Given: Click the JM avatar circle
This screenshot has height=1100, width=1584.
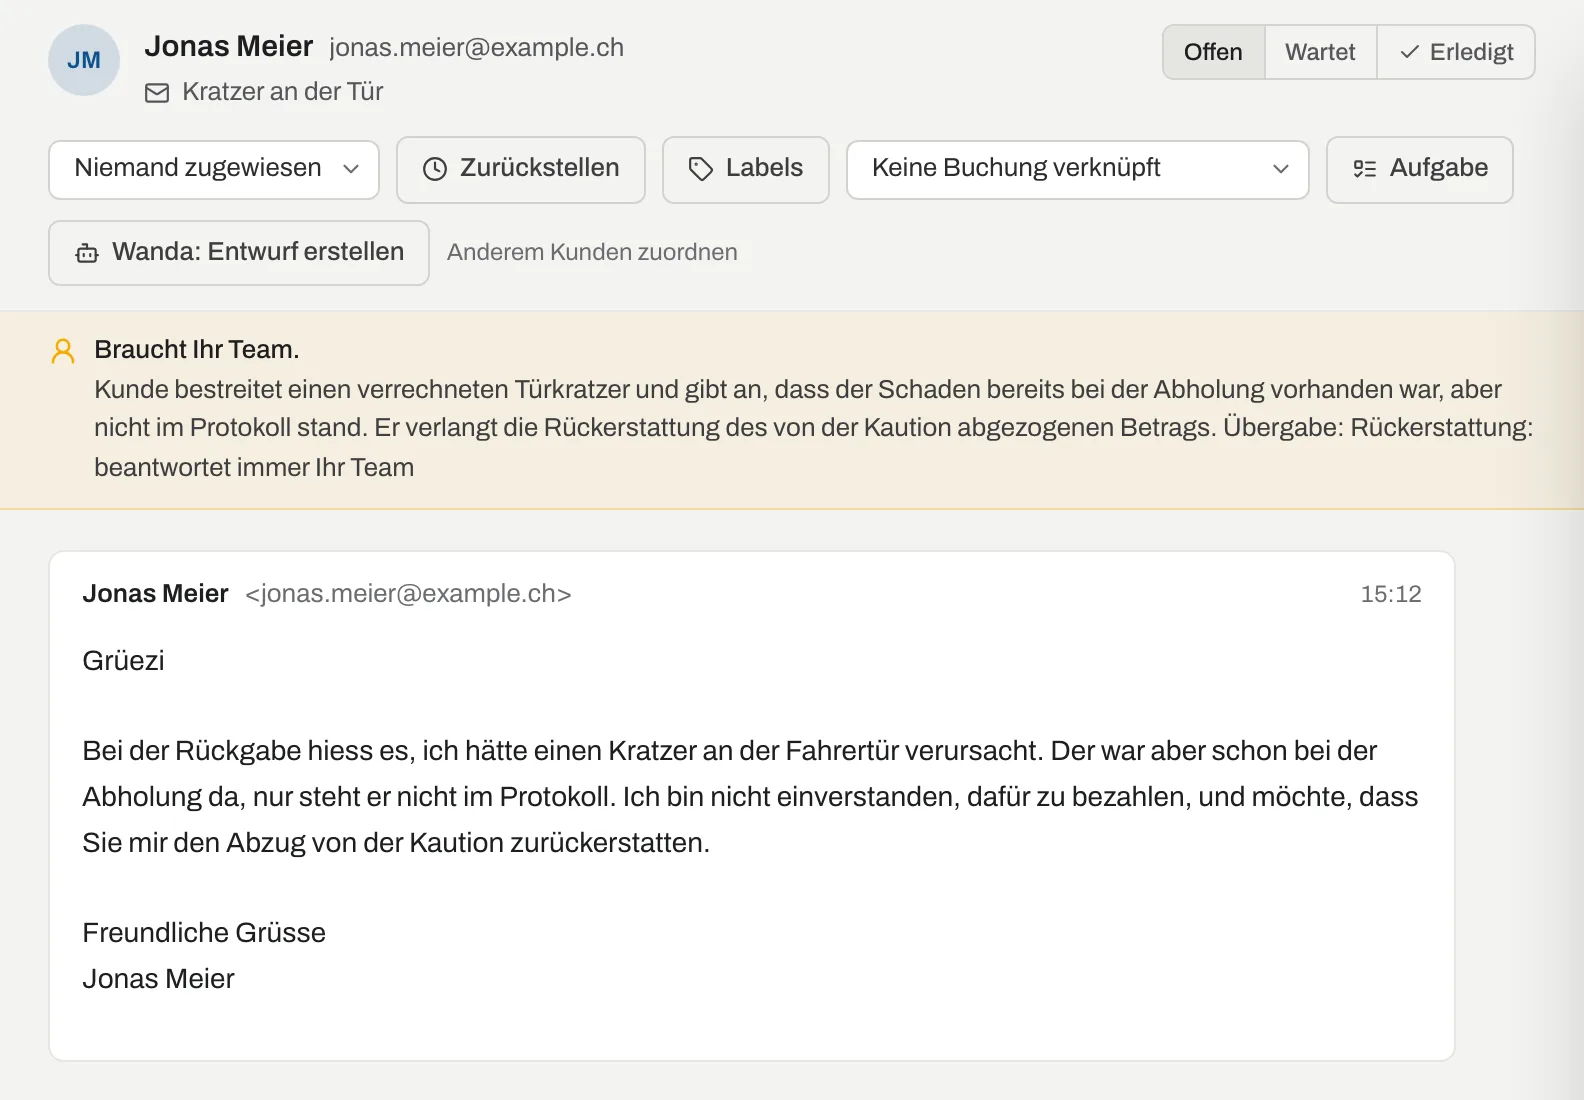Looking at the screenshot, I should point(84,60).
